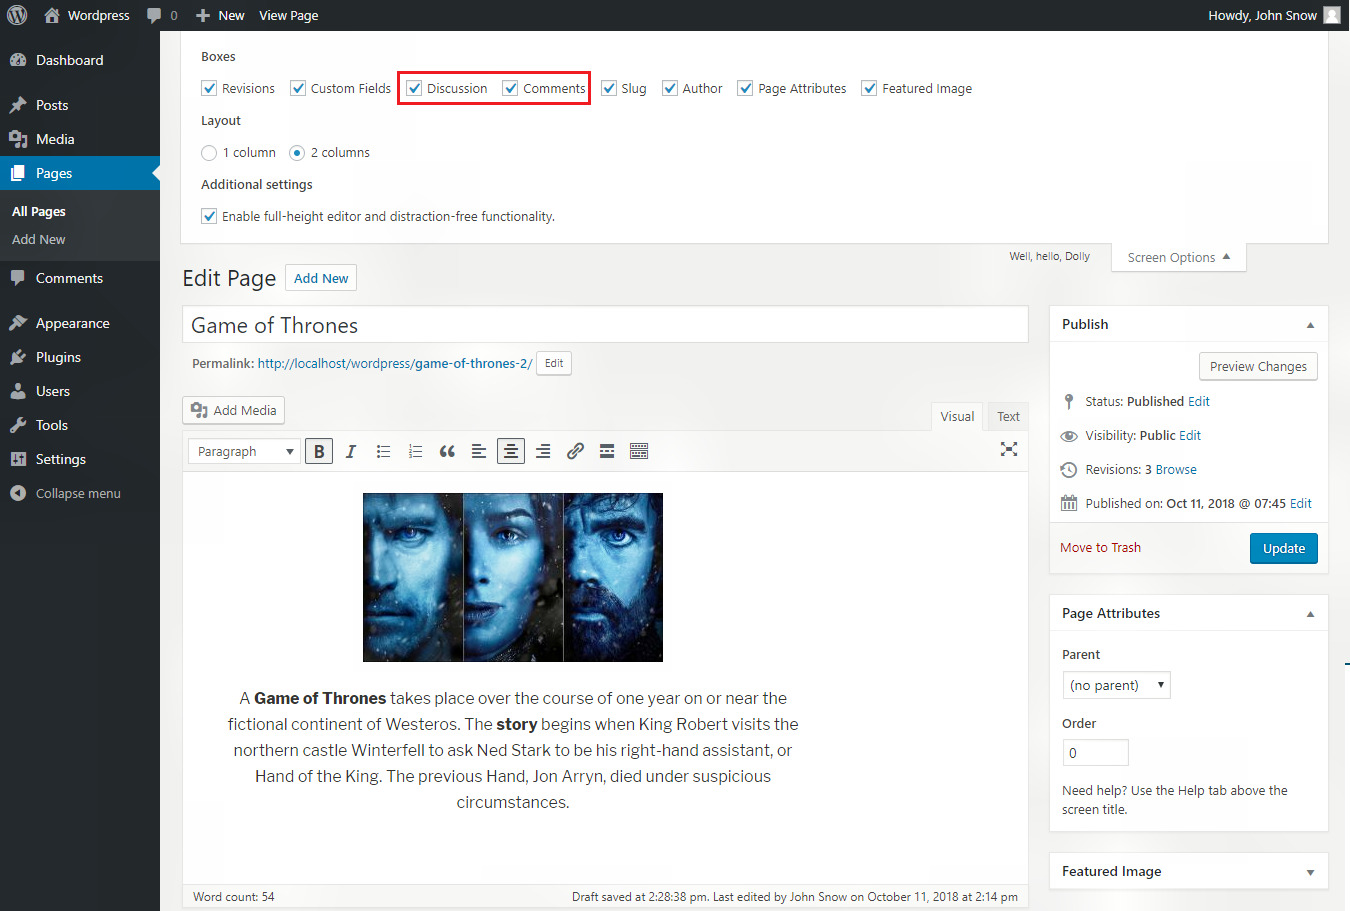Toggle the Featured Image checkbox
The height and width of the screenshot is (911, 1350).
869,88
